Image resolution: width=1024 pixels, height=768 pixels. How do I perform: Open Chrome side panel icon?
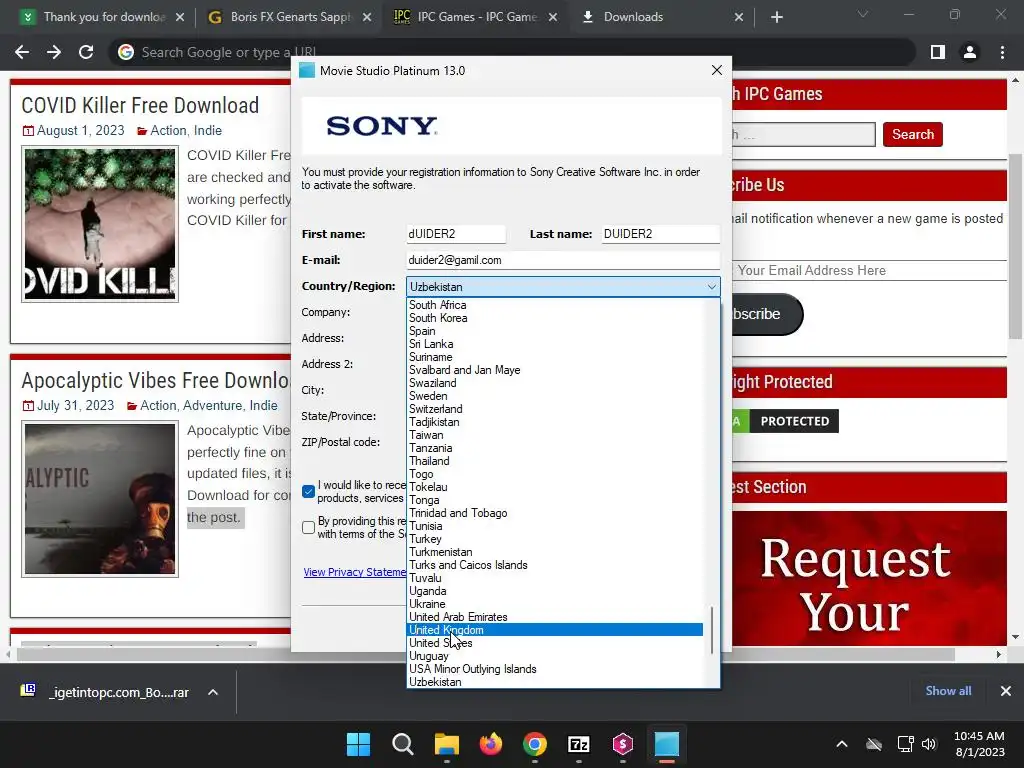(x=938, y=52)
